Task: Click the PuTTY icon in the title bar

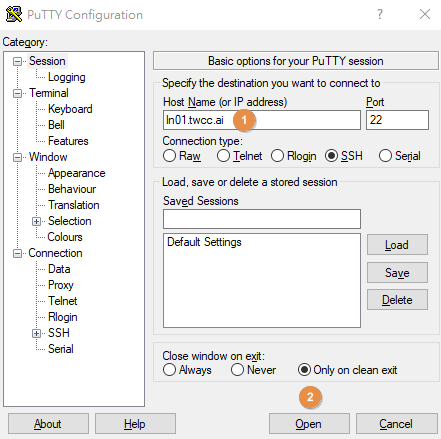Action: point(14,14)
